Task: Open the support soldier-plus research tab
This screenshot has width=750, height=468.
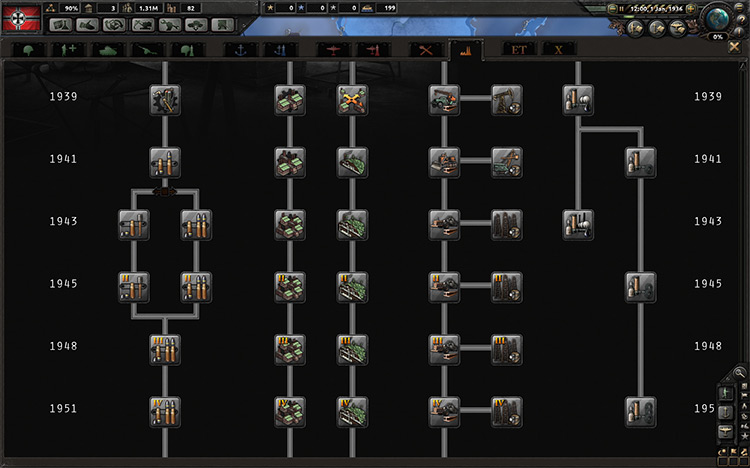Action: point(68,50)
